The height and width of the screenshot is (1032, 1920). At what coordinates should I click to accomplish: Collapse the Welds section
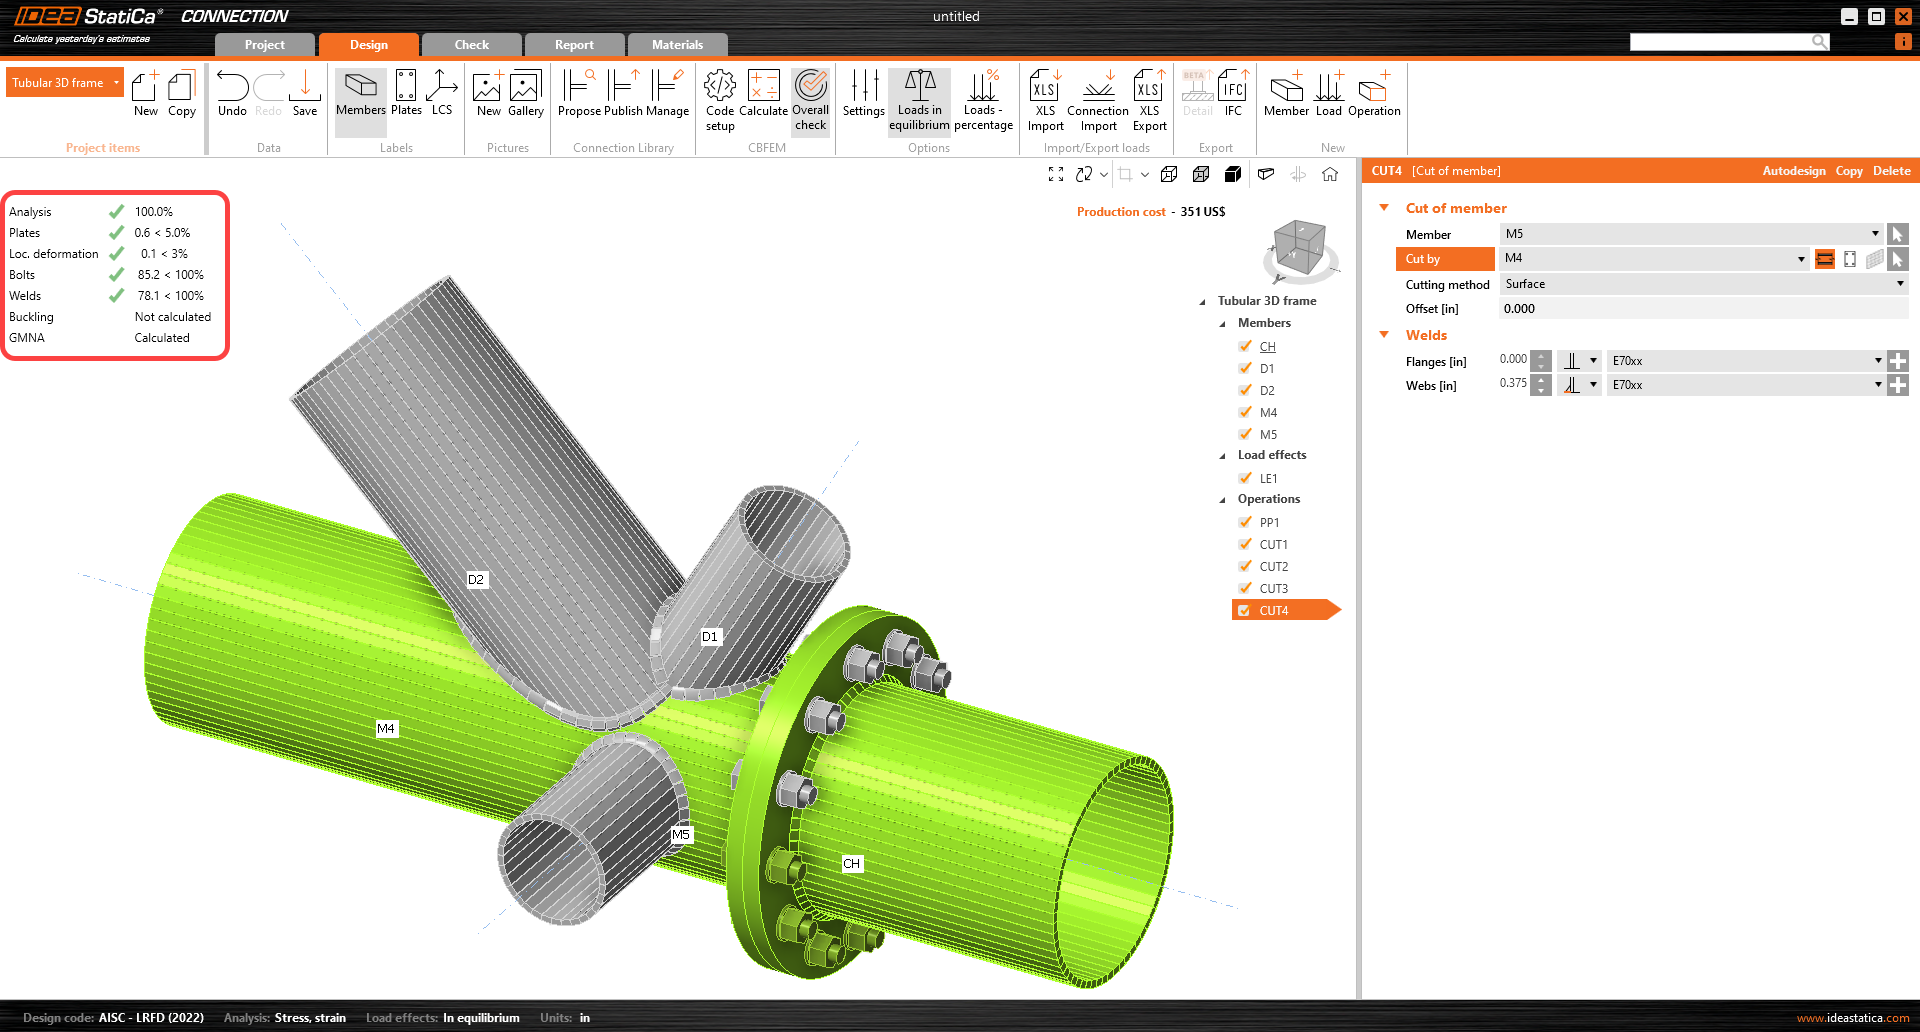pyautogui.click(x=1385, y=335)
